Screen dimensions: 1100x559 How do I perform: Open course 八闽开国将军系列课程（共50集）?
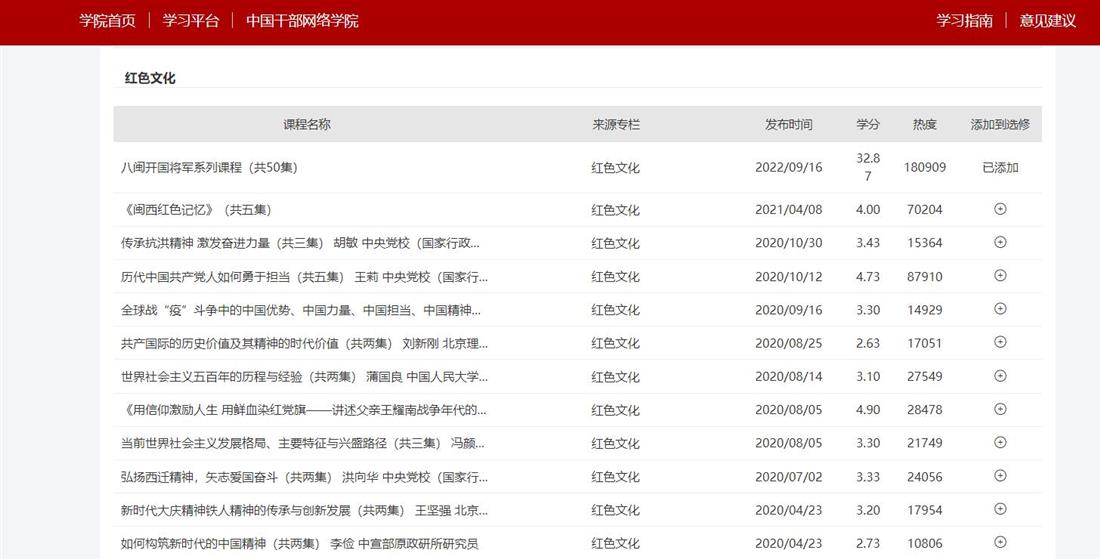pos(209,168)
